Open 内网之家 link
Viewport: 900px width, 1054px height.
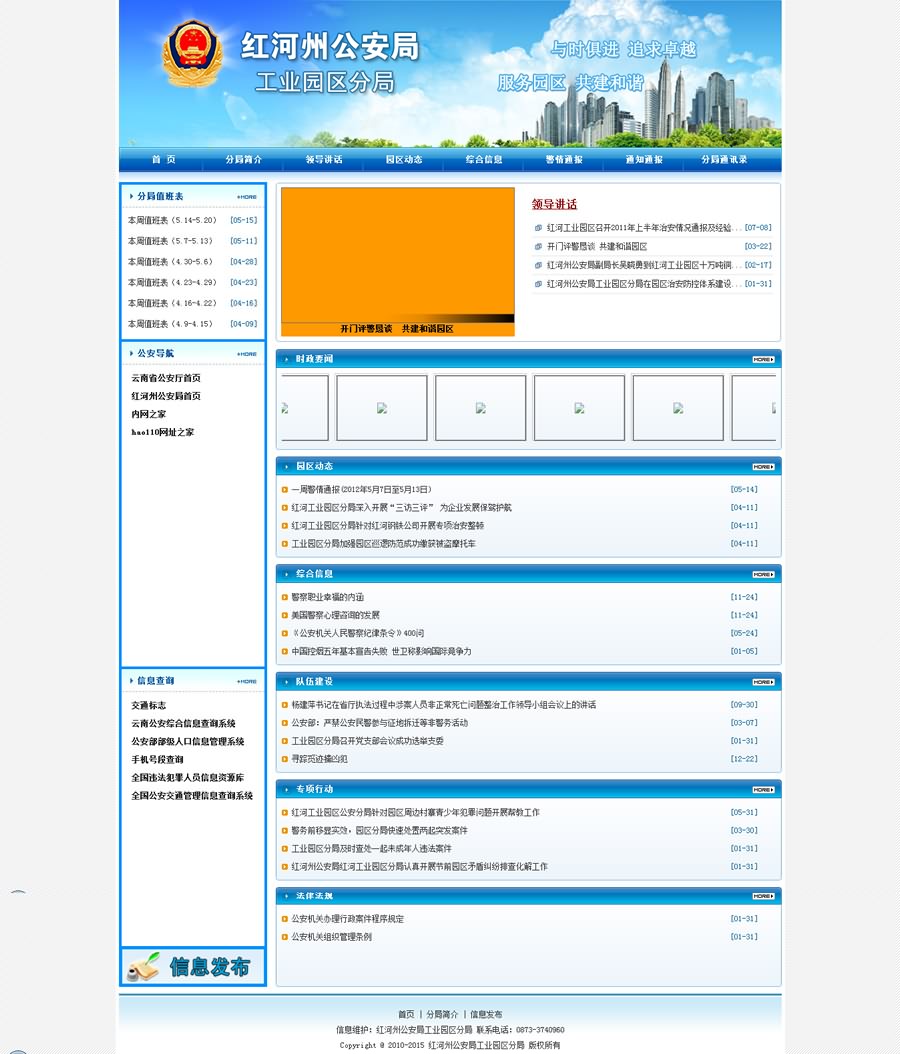(149, 415)
